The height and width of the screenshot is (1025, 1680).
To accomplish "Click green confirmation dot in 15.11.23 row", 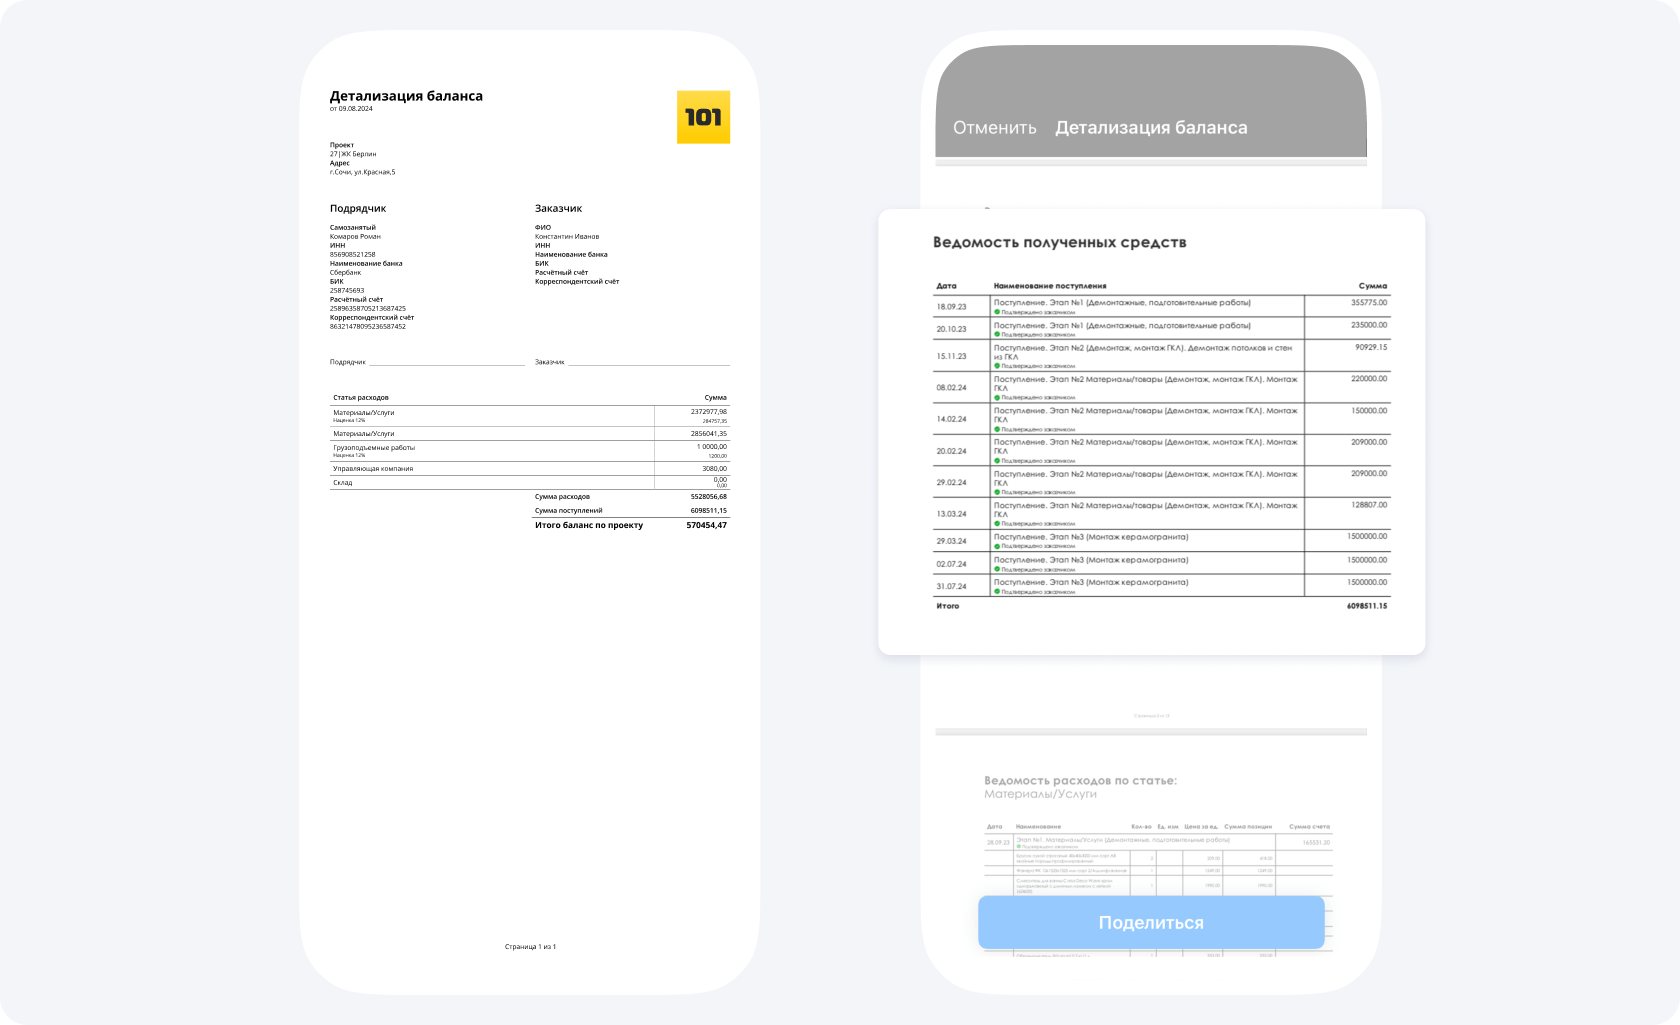I will (x=997, y=366).
